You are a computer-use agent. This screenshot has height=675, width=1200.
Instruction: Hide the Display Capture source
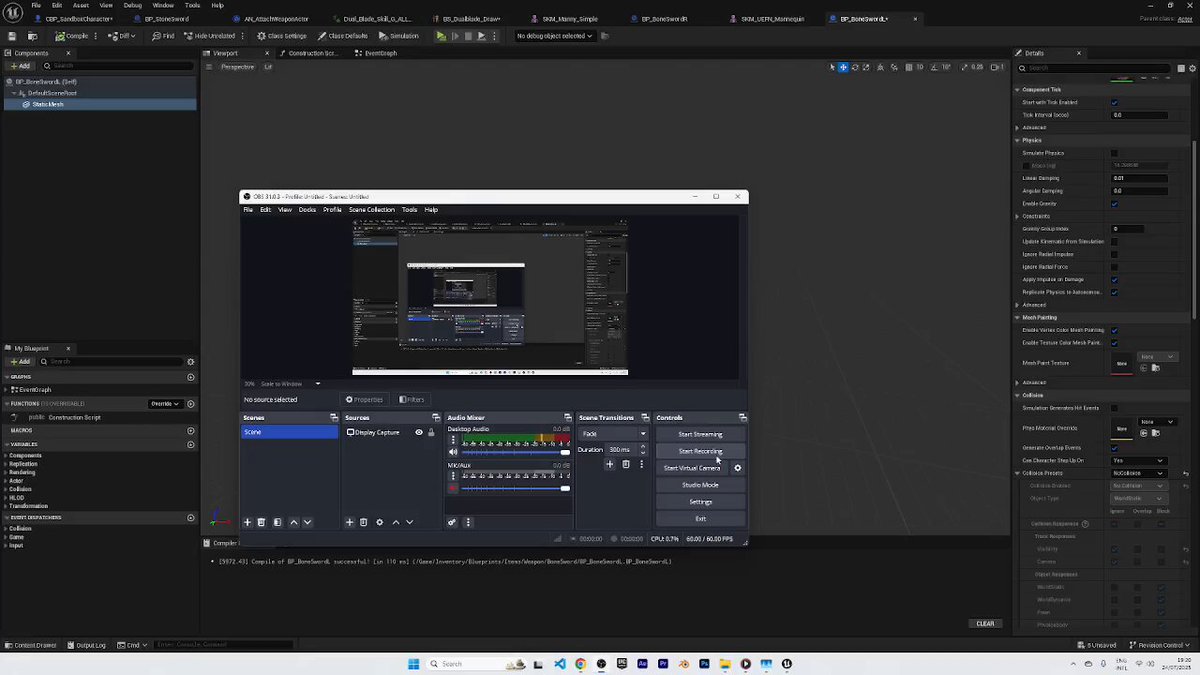[419, 432]
